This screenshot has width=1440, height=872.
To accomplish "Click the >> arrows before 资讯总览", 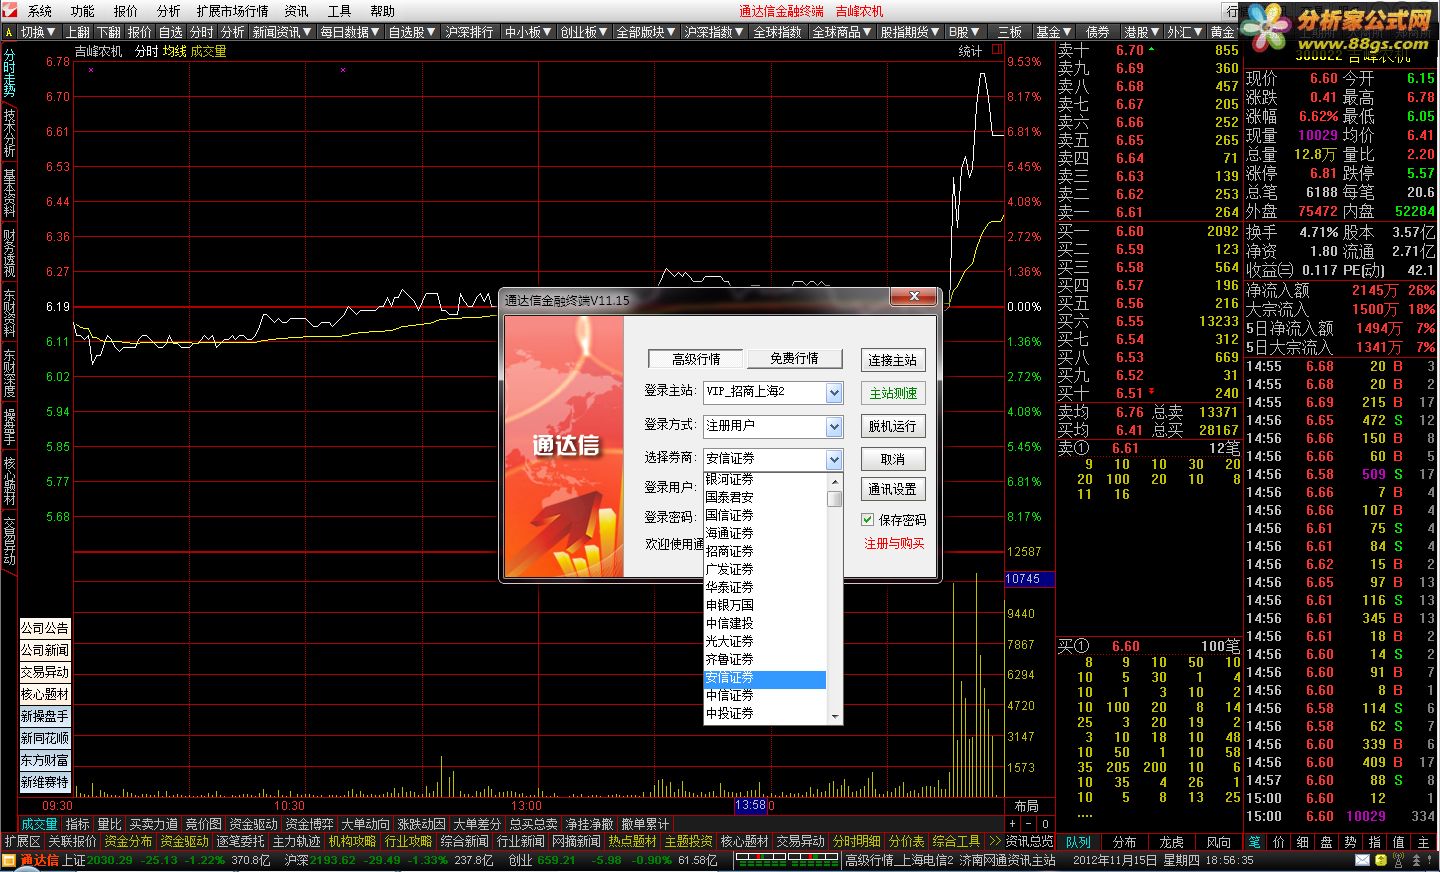I will coord(994,842).
